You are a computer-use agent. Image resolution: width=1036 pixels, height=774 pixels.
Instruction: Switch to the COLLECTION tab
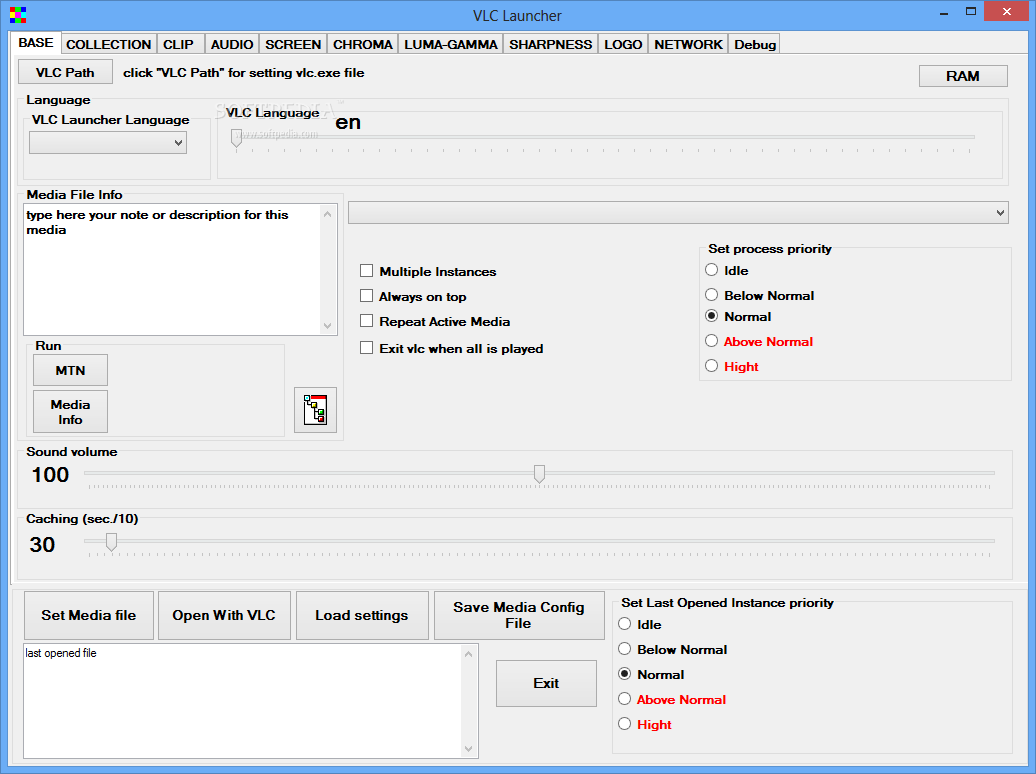pos(108,44)
